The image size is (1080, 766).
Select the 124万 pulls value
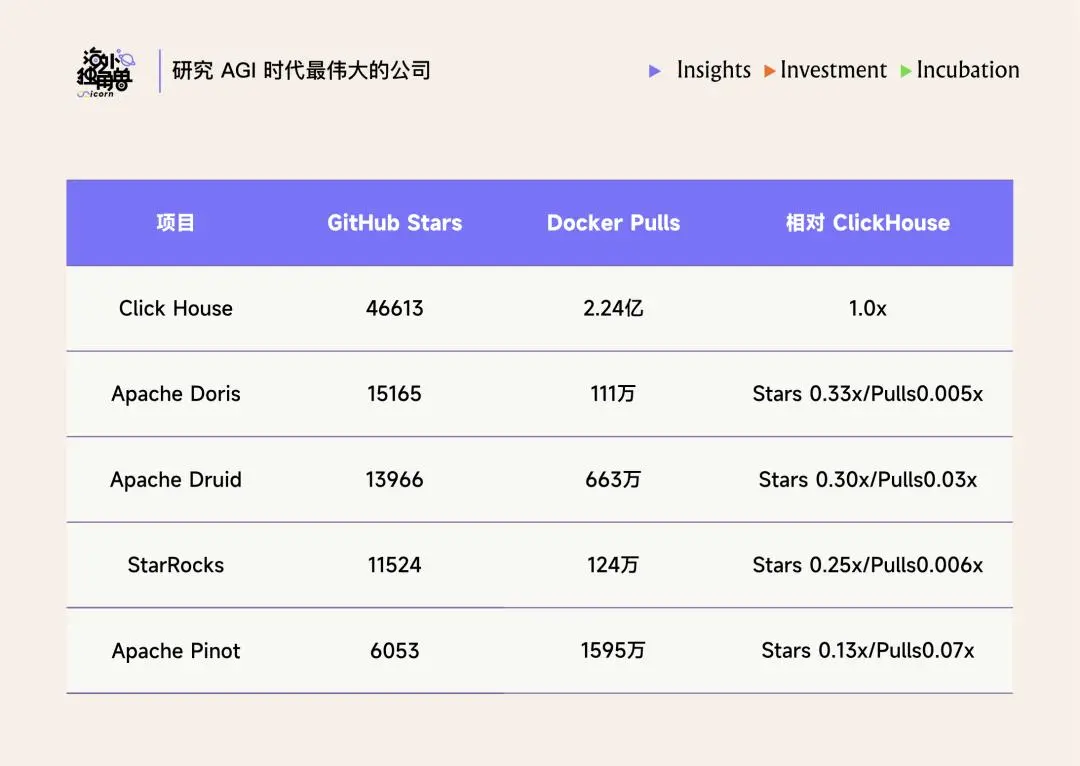pyautogui.click(x=613, y=565)
